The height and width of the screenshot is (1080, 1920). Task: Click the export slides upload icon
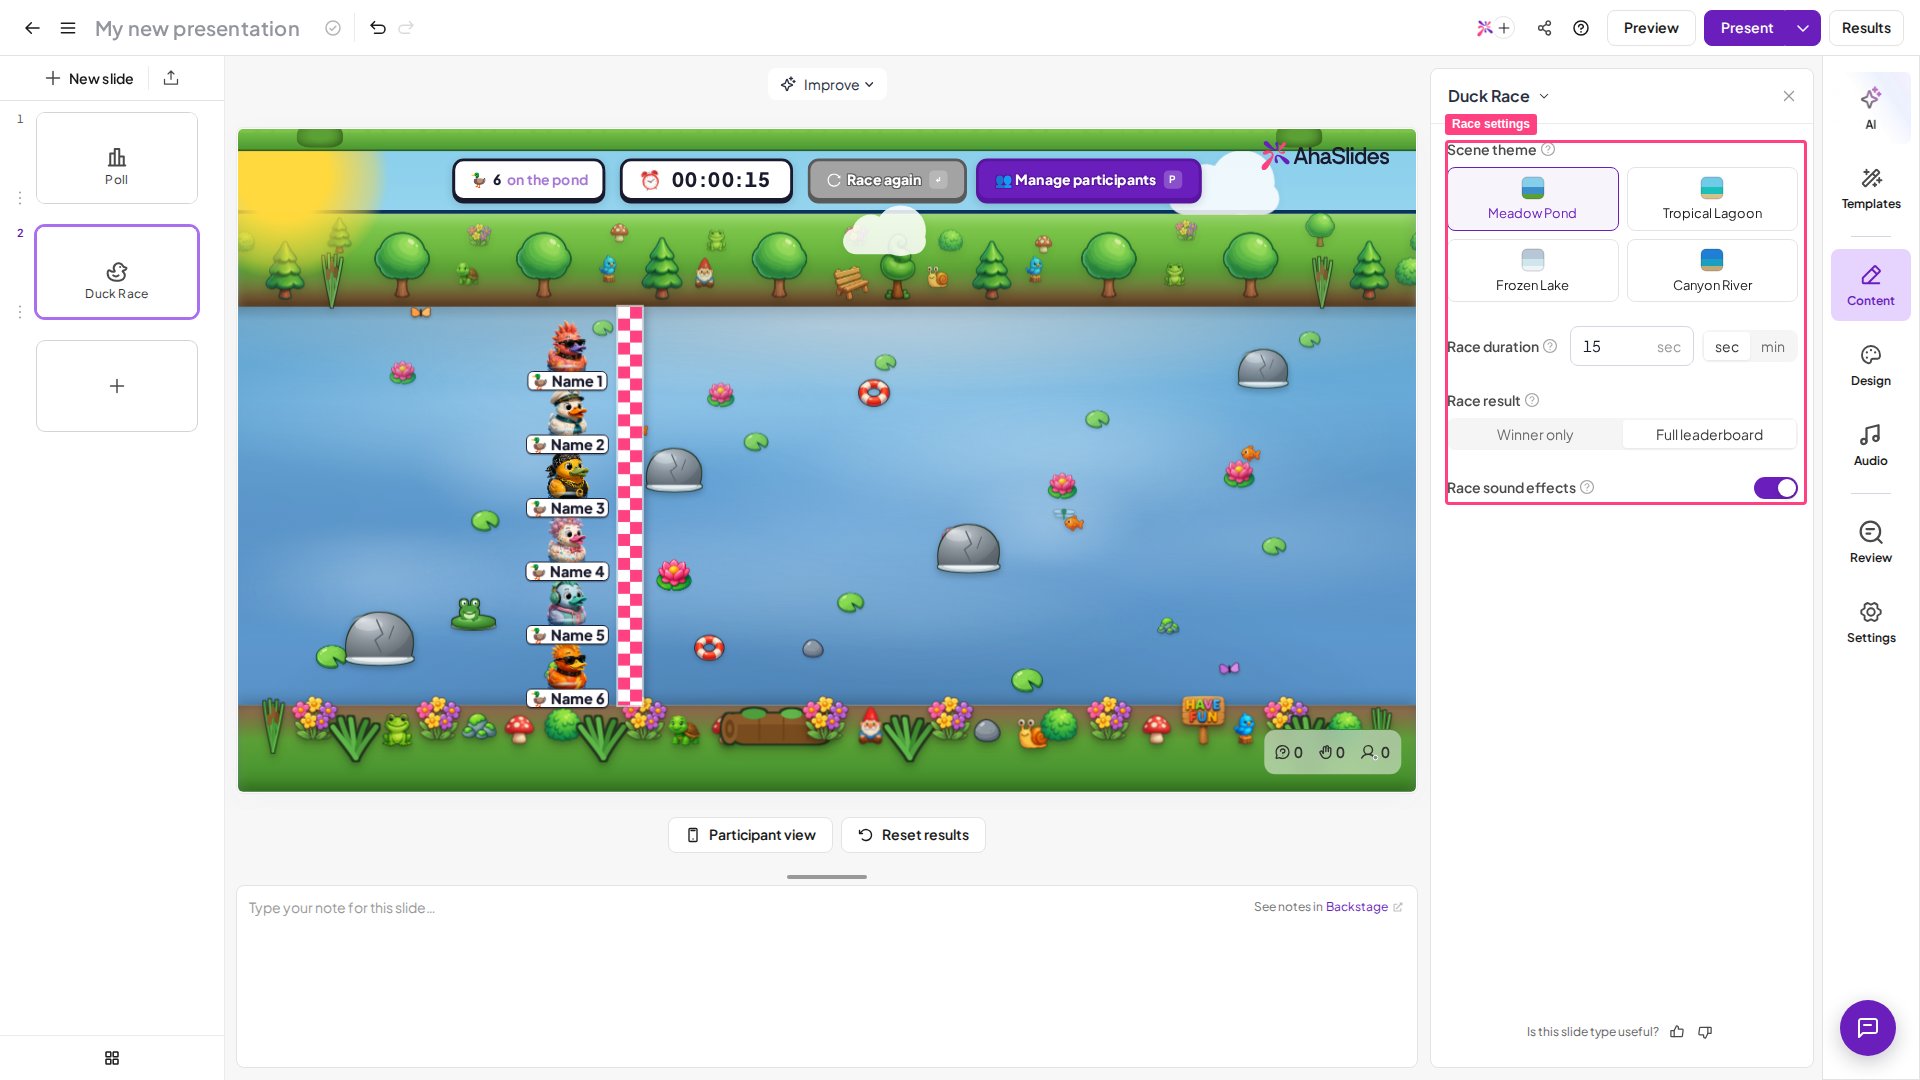[171, 78]
